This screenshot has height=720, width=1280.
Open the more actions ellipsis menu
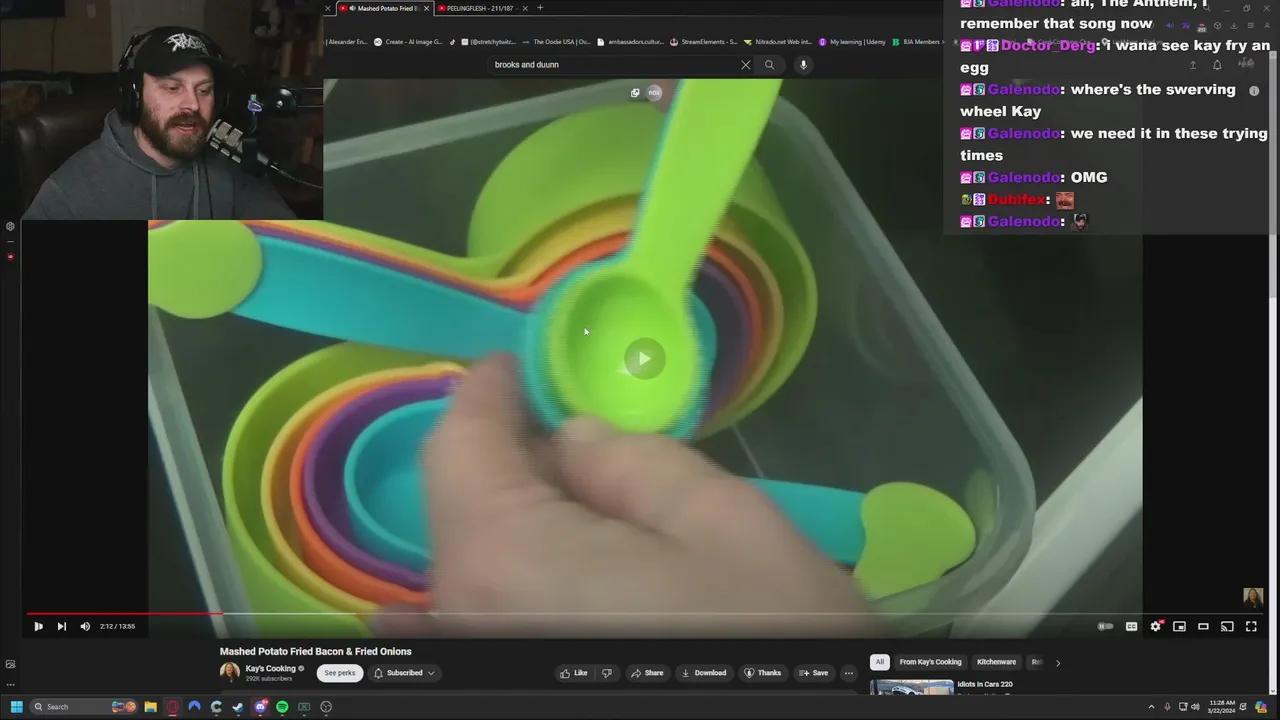[848, 672]
